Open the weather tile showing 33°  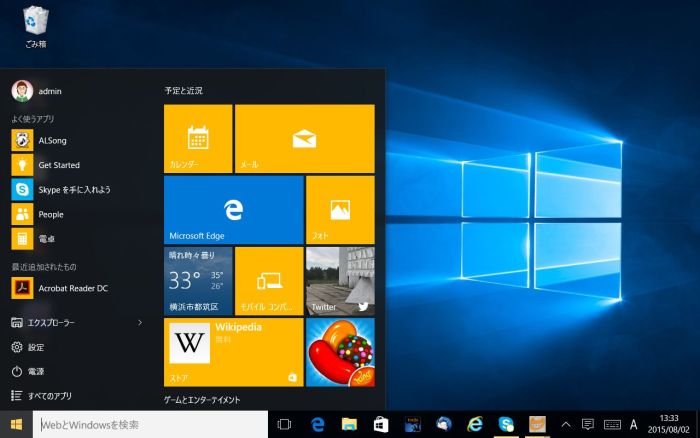[198, 281]
